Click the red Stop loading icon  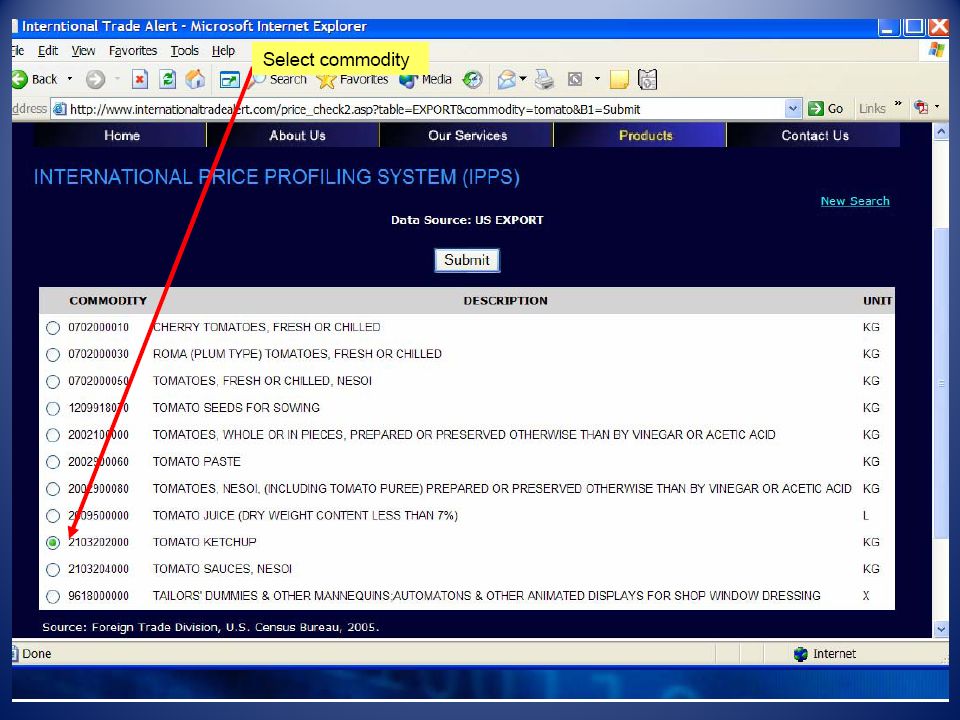pyautogui.click(x=140, y=79)
